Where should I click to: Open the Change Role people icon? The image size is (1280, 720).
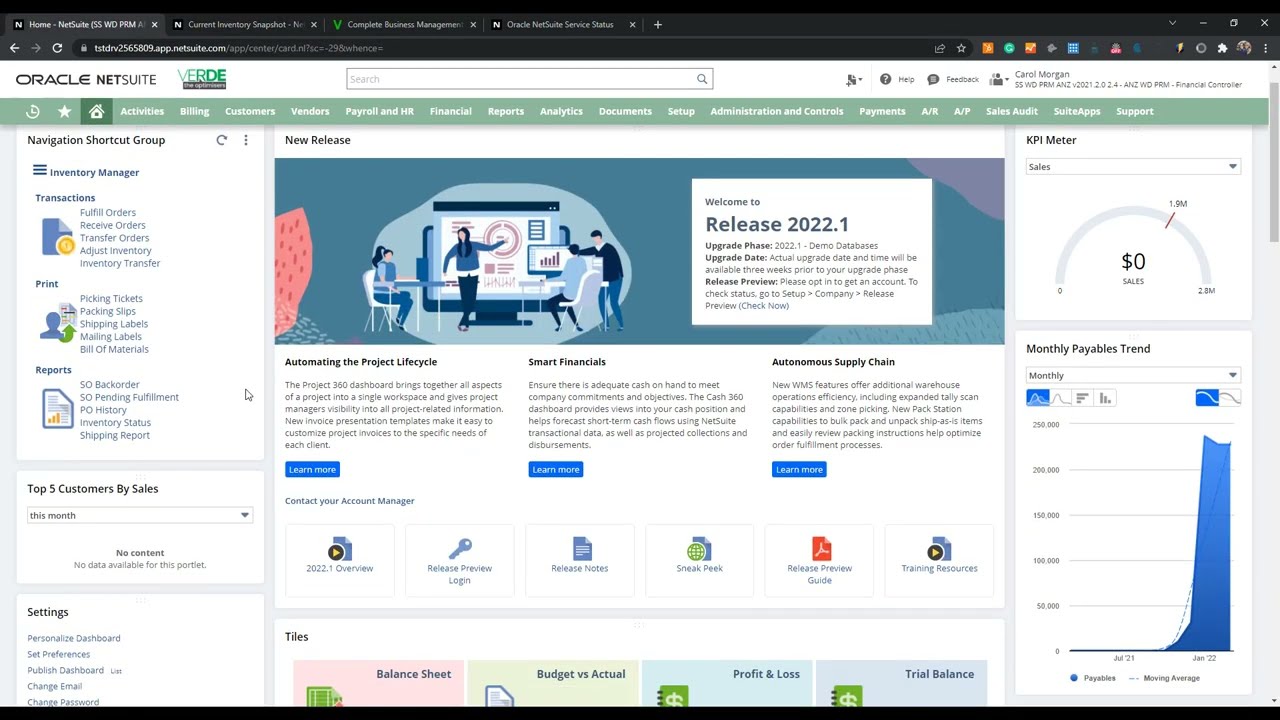pos(997,79)
